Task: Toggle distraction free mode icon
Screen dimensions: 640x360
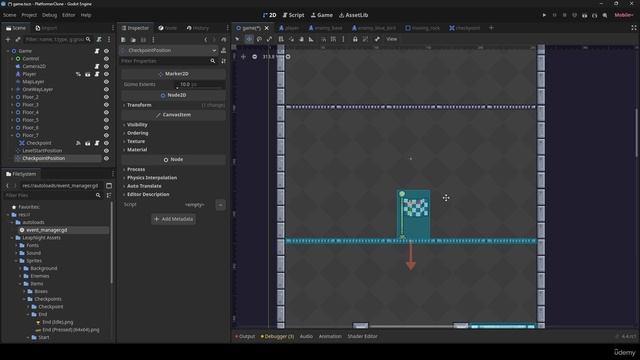Action: pyautogui.click(x=633, y=28)
